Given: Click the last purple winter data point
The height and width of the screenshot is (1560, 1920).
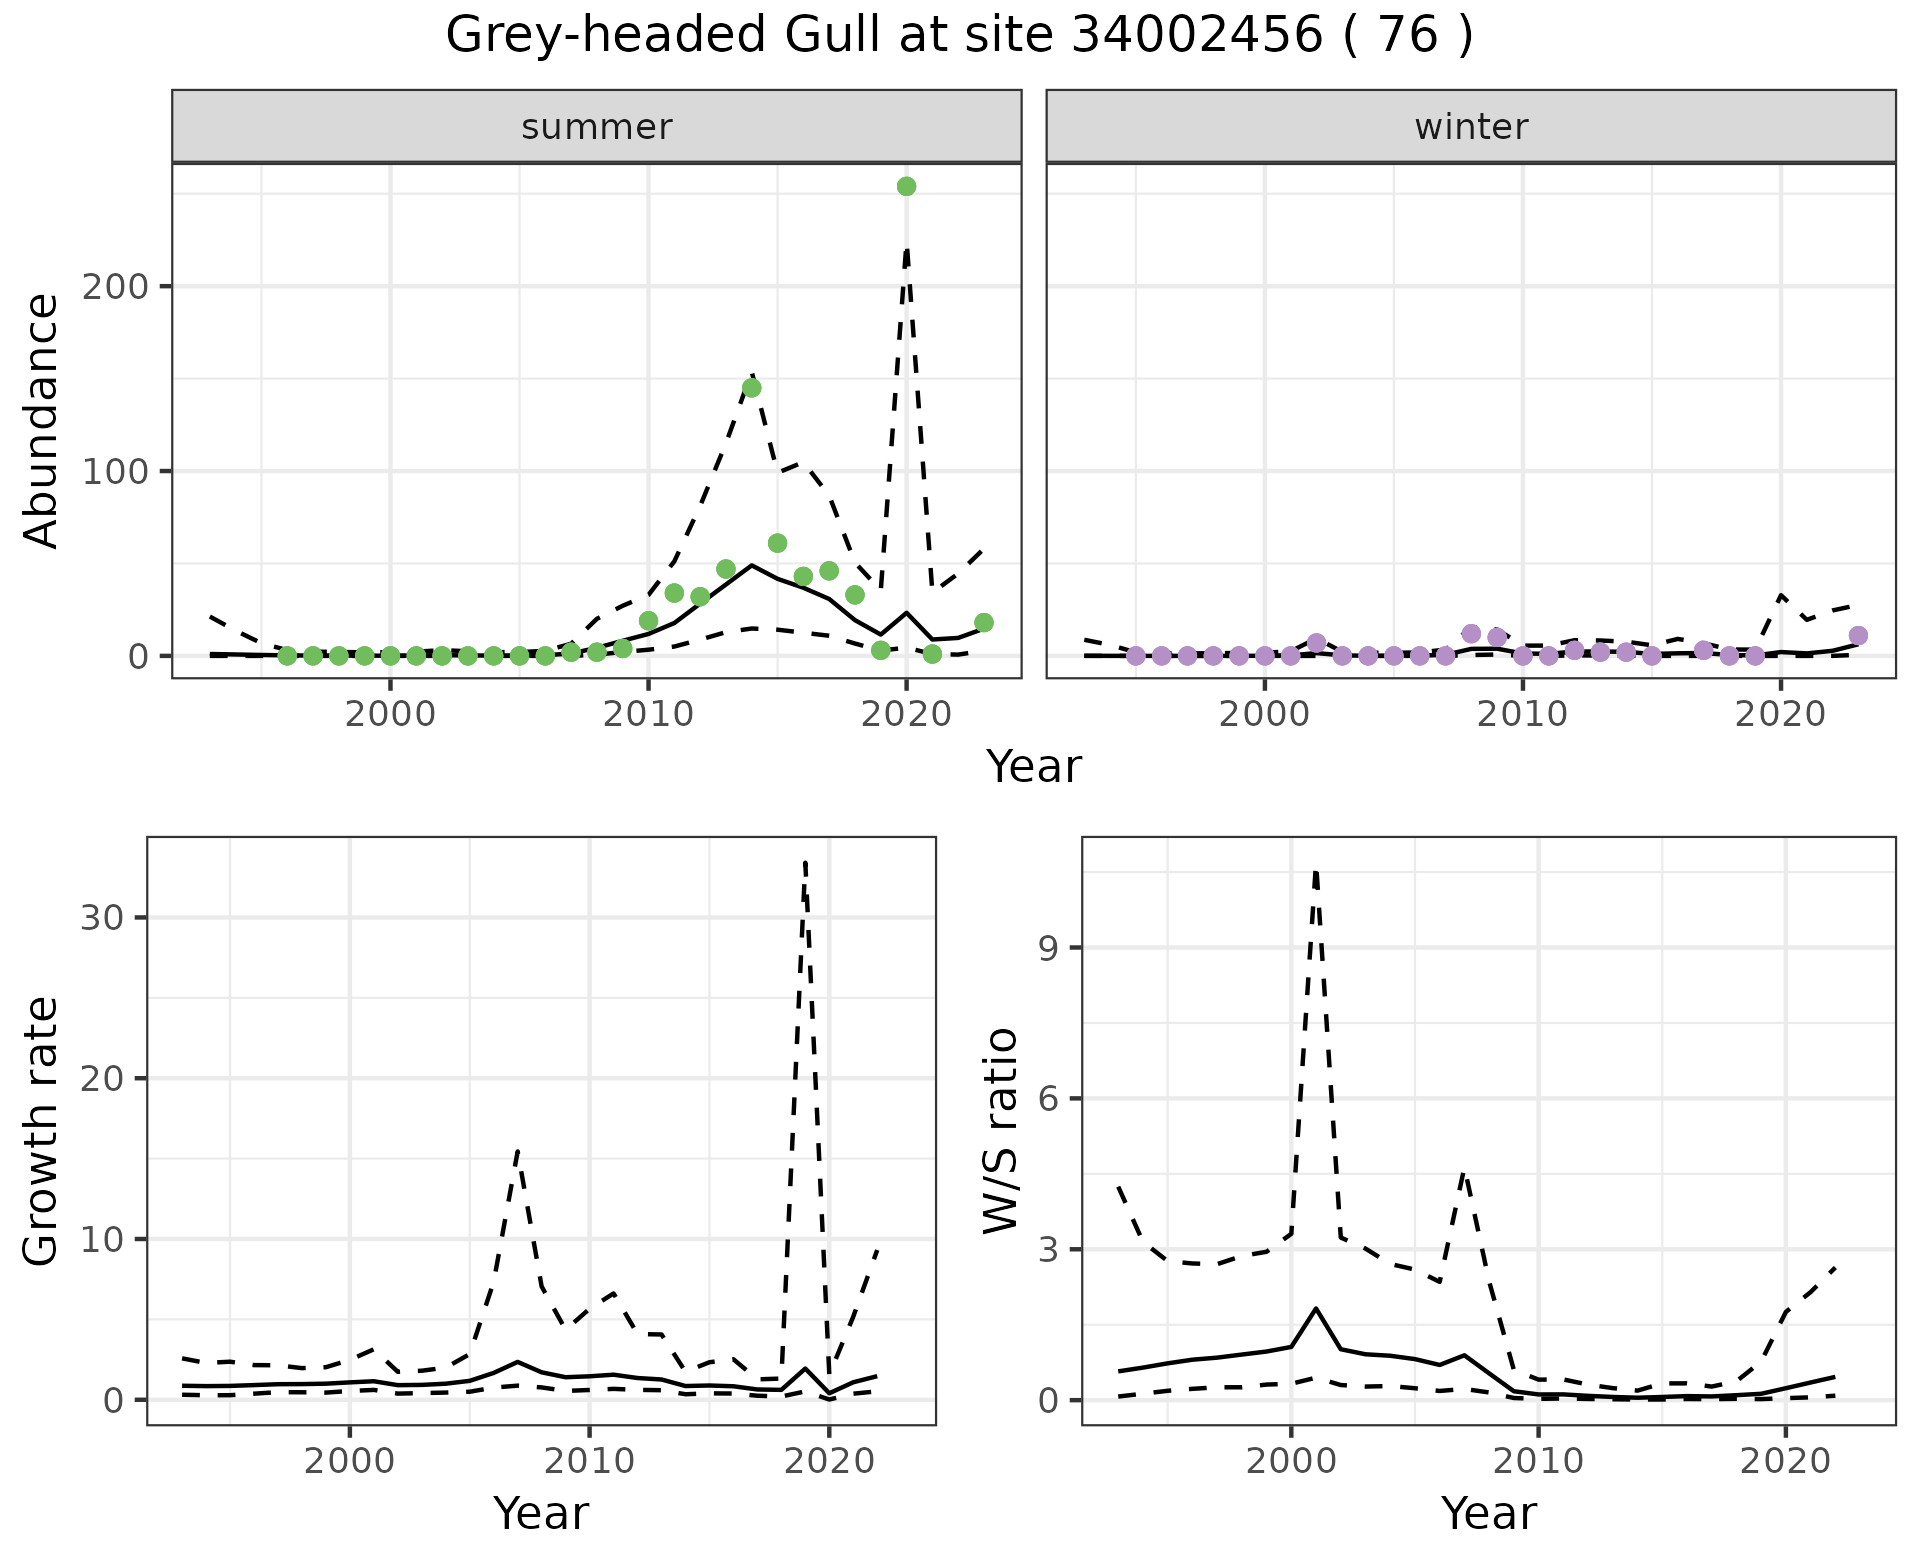Looking at the screenshot, I should tap(1858, 636).
